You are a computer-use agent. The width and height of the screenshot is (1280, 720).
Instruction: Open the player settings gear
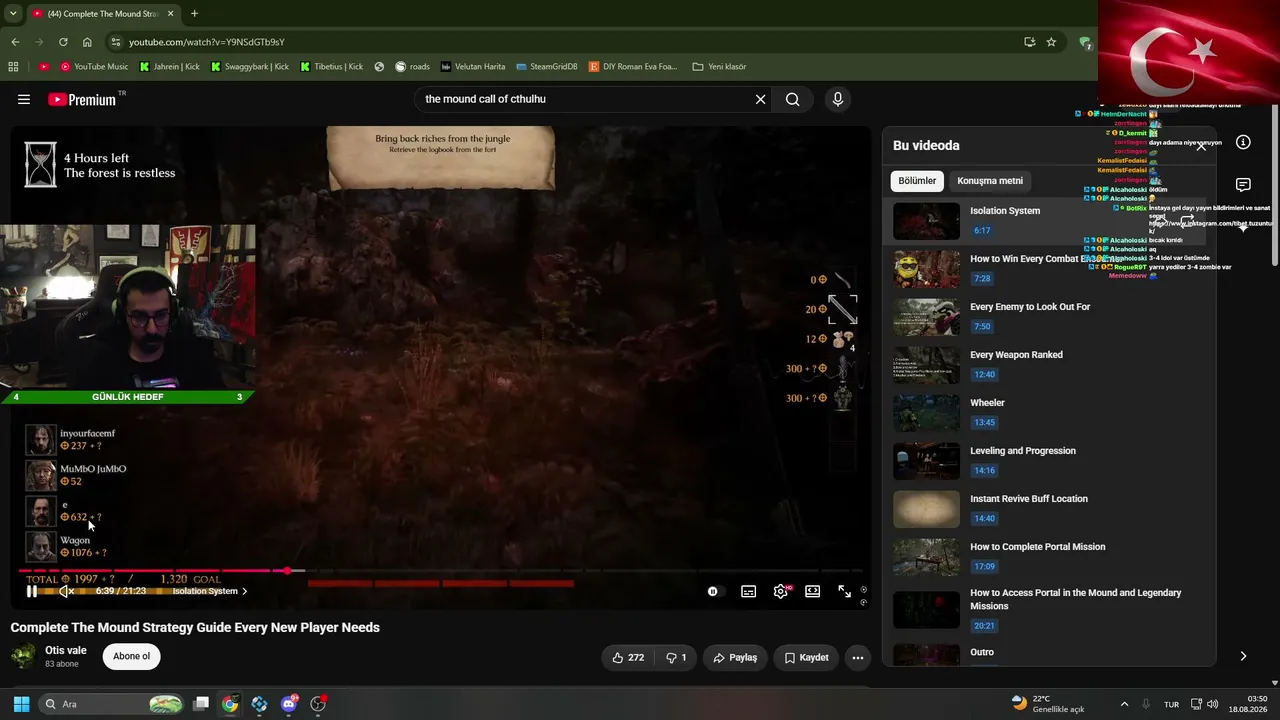[x=780, y=591]
